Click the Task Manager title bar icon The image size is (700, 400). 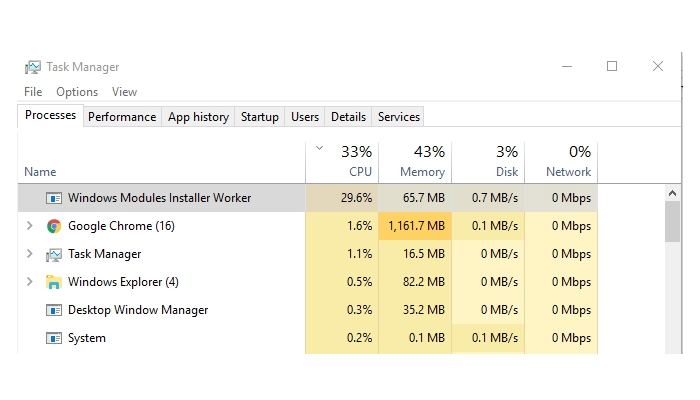pyautogui.click(x=33, y=67)
